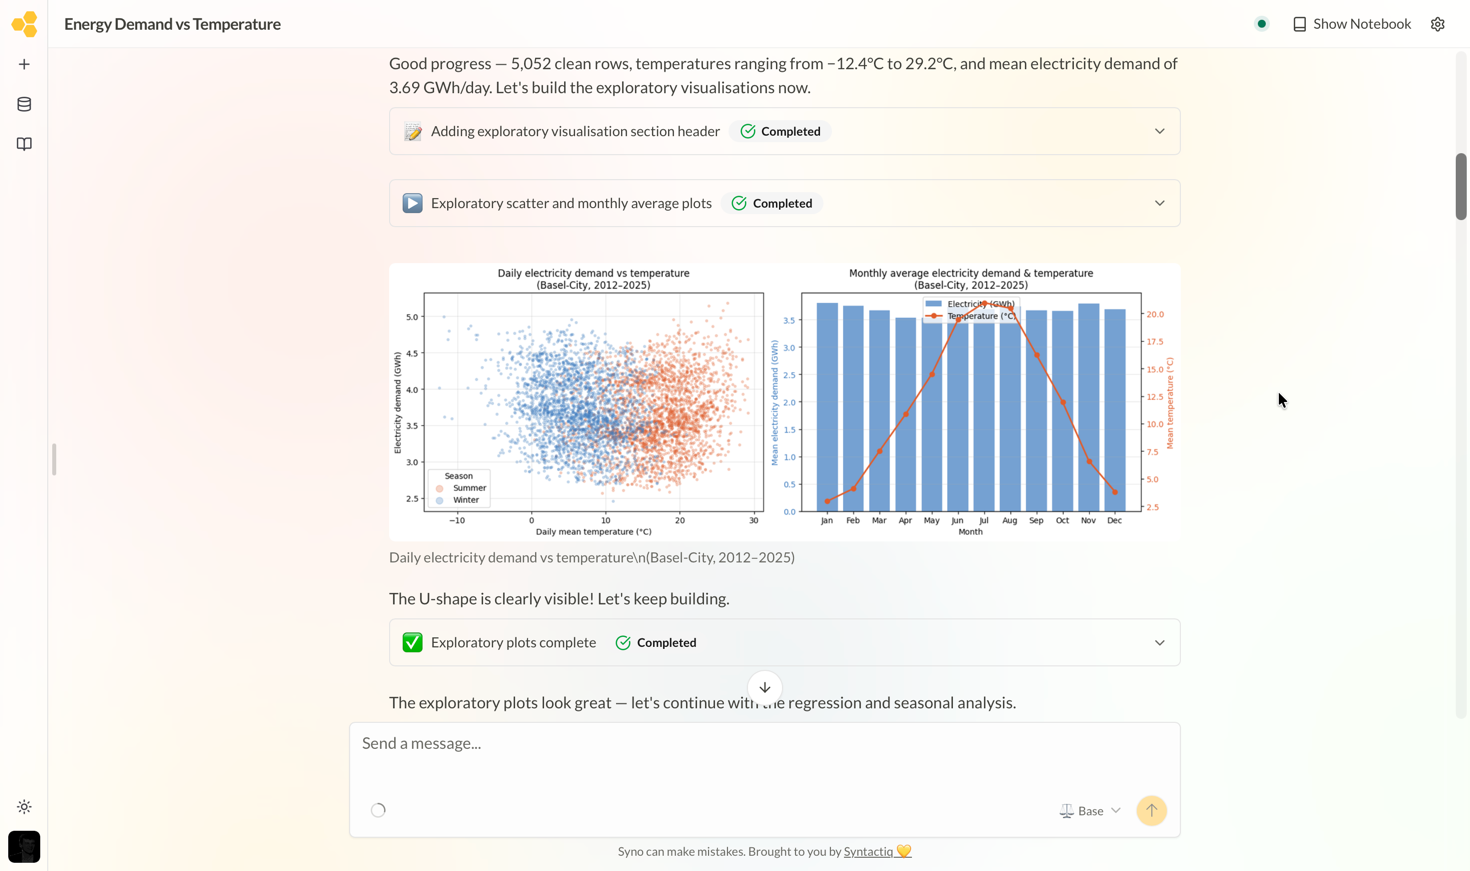Open the user avatar at bottom left

24,847
